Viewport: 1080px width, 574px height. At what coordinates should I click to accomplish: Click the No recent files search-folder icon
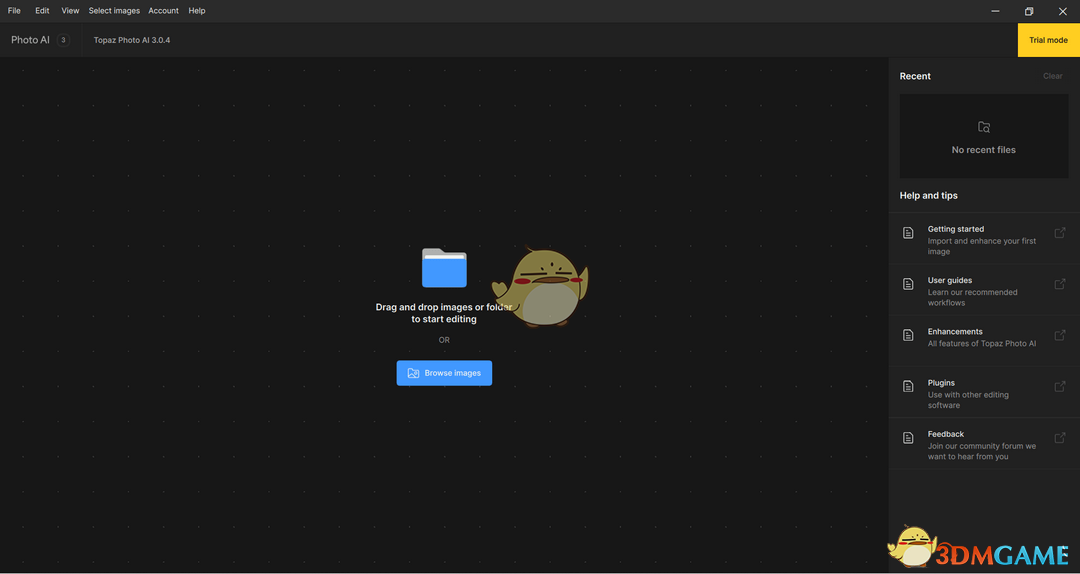pyautogui.click(x=984, y=127)
